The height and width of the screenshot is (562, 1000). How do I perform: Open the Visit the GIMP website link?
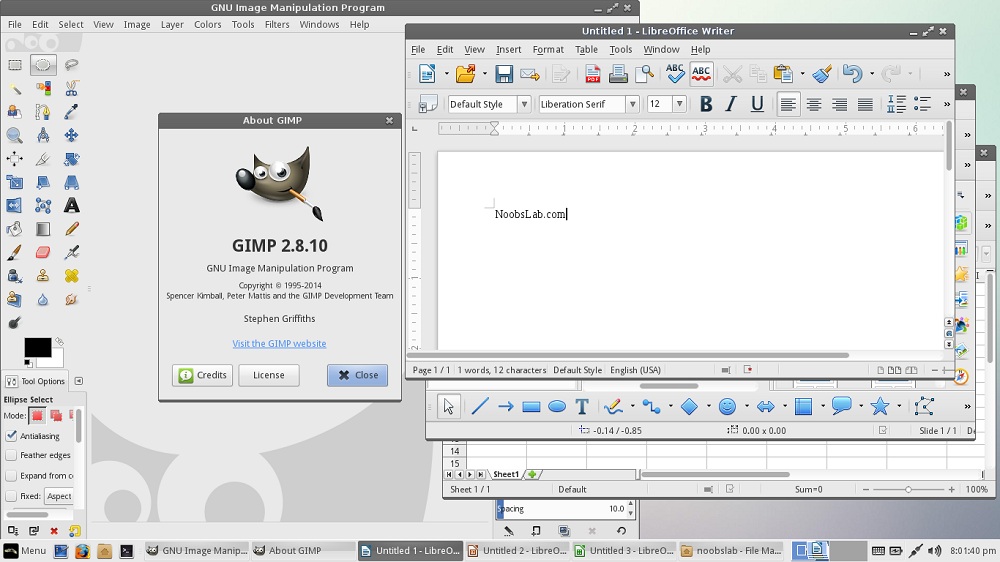click(279, 343)
